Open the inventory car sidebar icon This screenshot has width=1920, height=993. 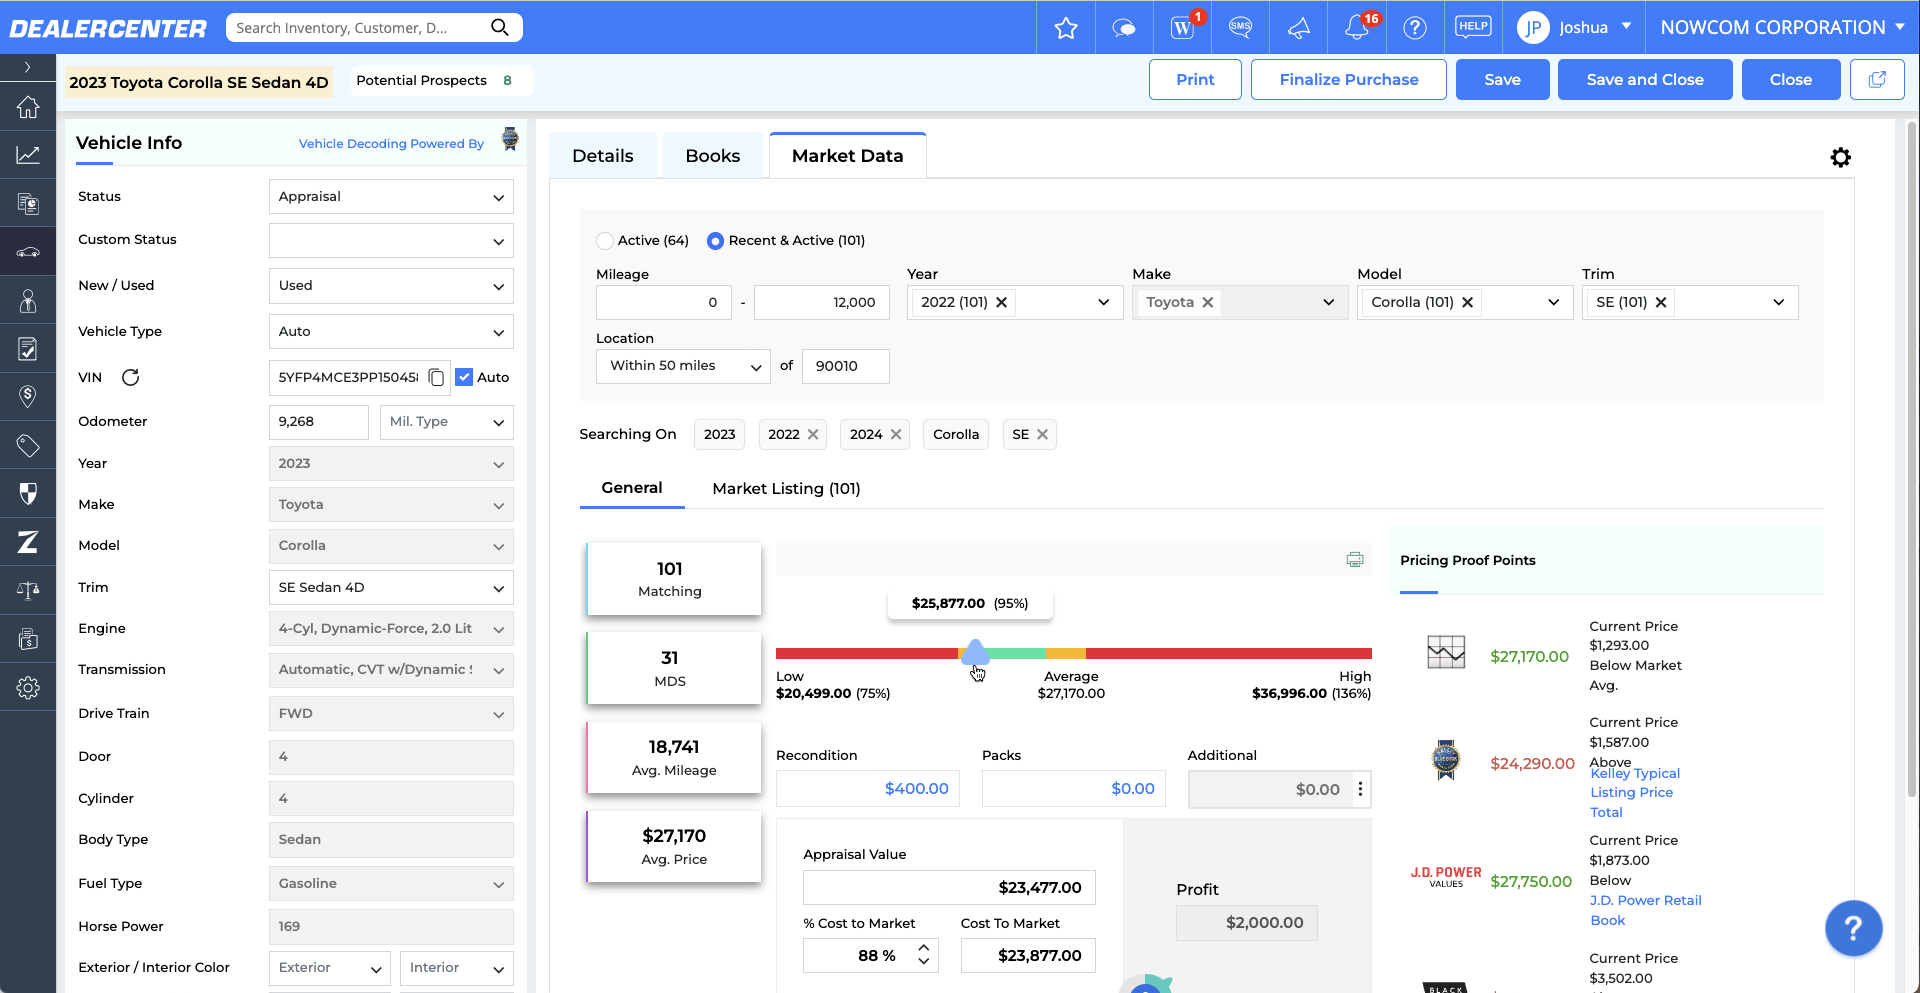(28, 252)
